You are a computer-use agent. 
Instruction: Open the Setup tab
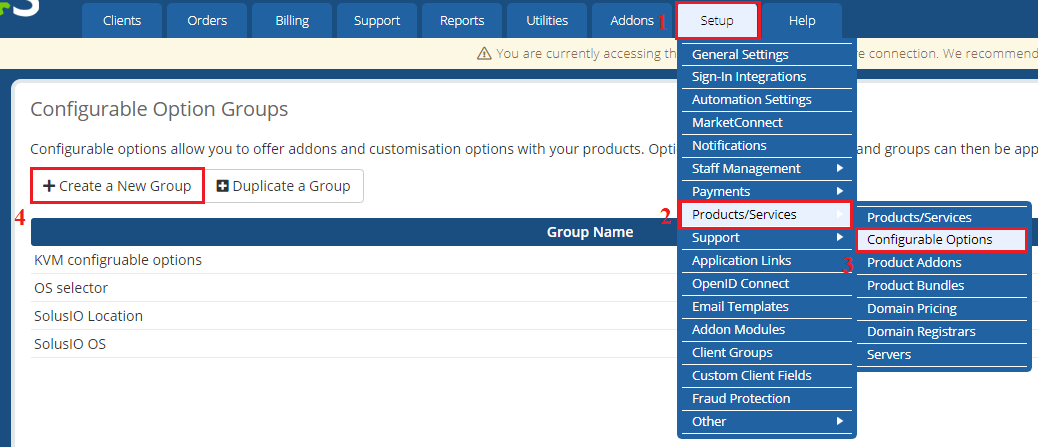716,20
